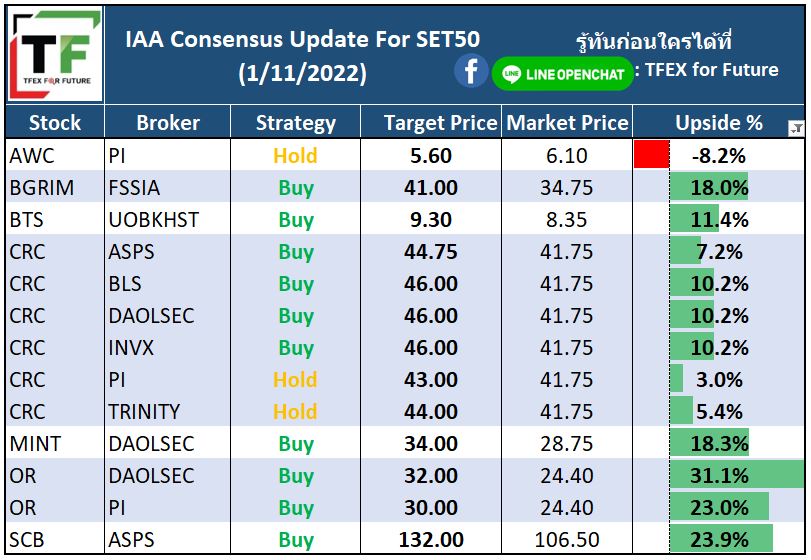Open the Upside % filter dropdown arrow

[x=796, y=128]
